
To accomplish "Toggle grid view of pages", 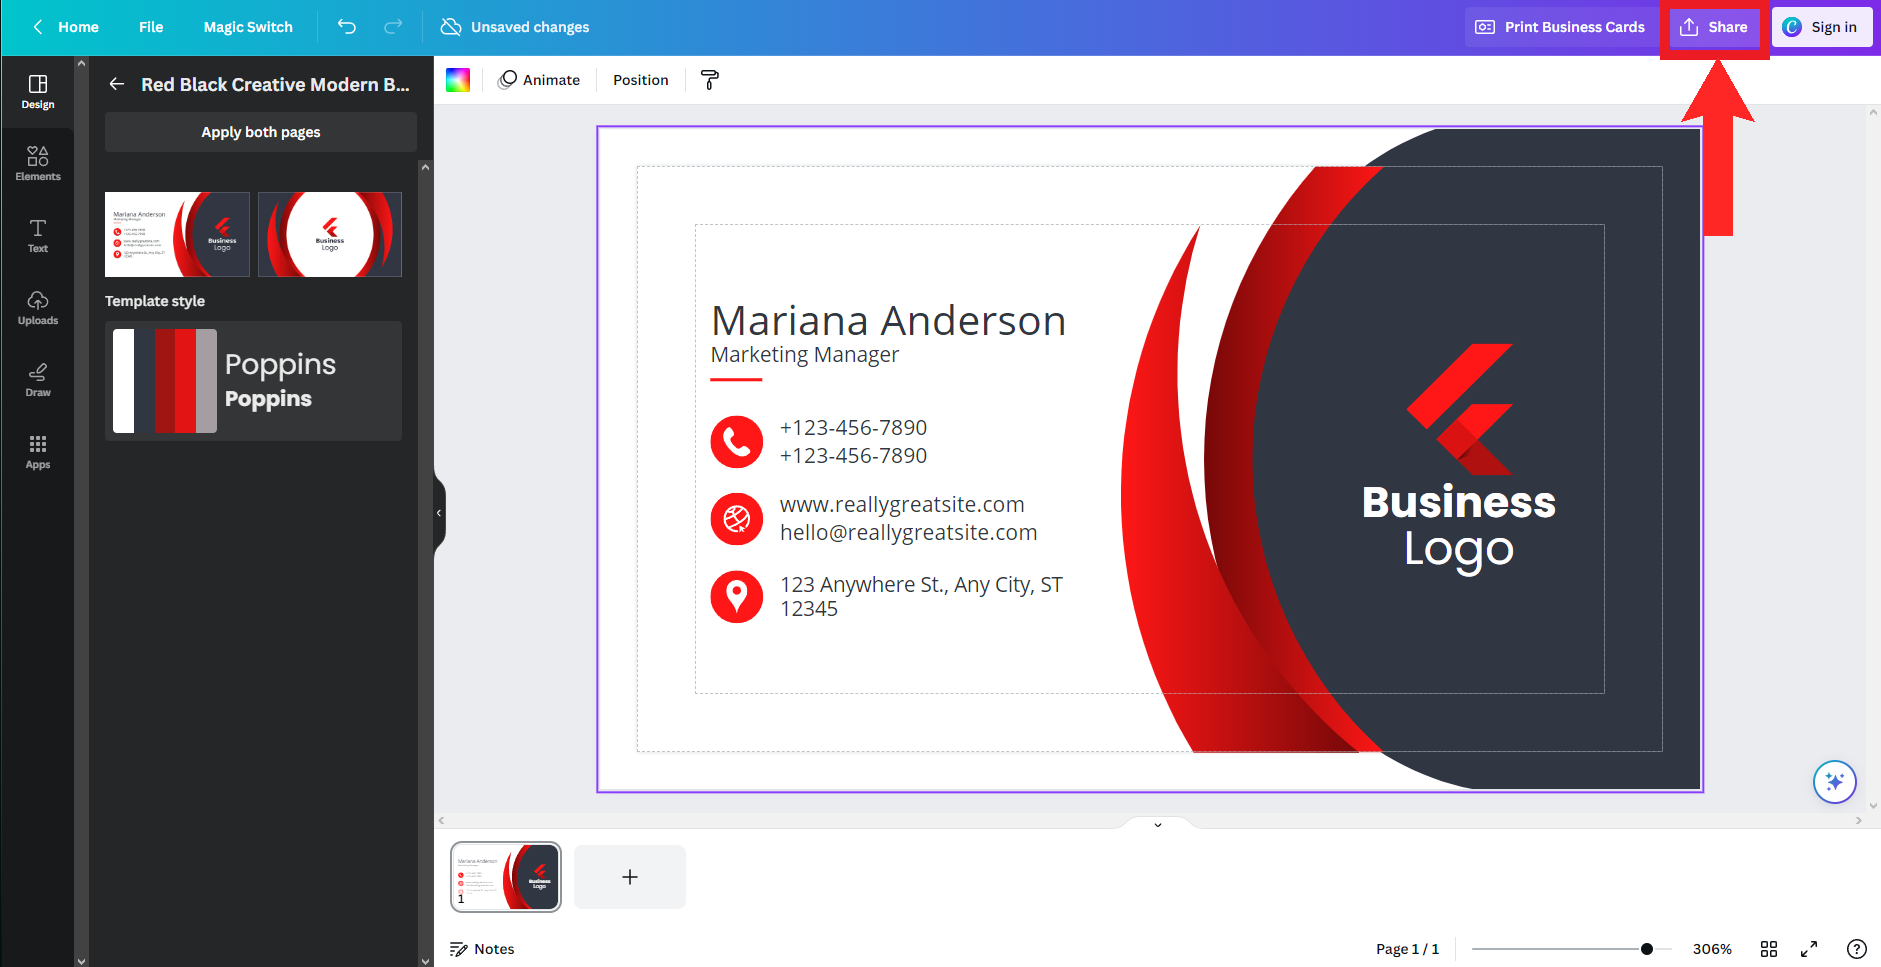I will (1769, 949).
